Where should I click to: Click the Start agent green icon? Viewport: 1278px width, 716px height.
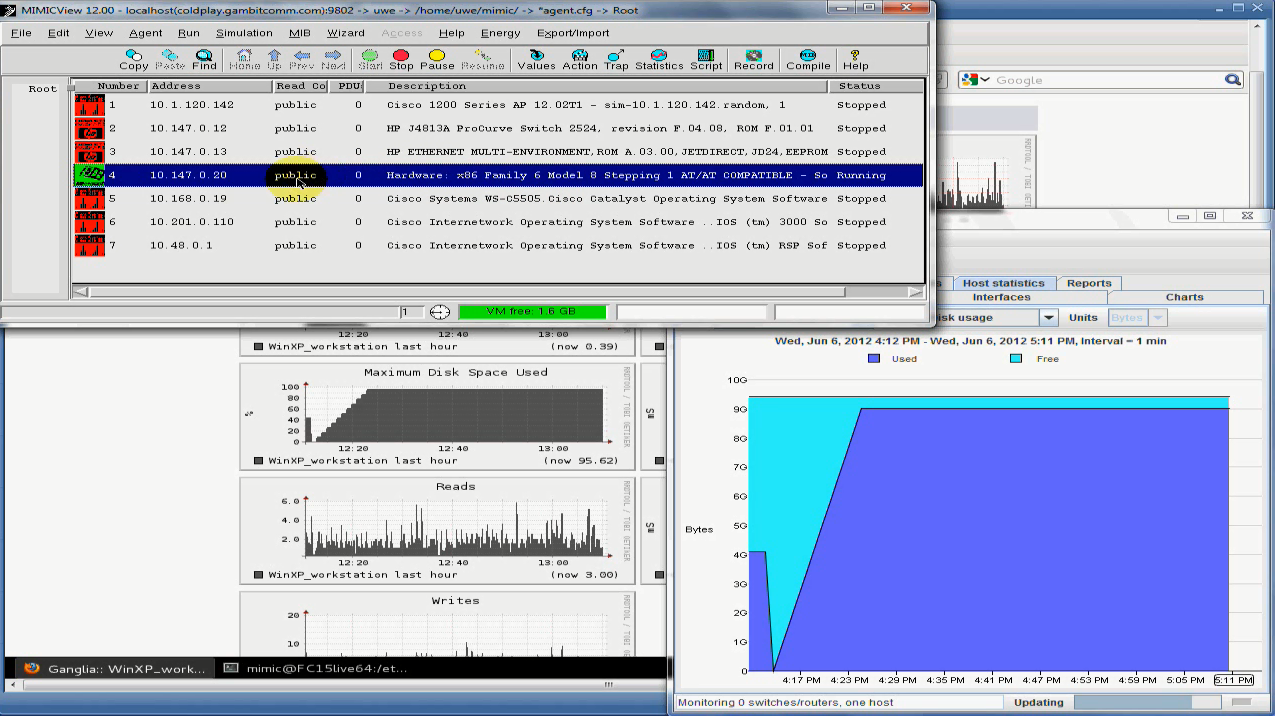(370, 59)
